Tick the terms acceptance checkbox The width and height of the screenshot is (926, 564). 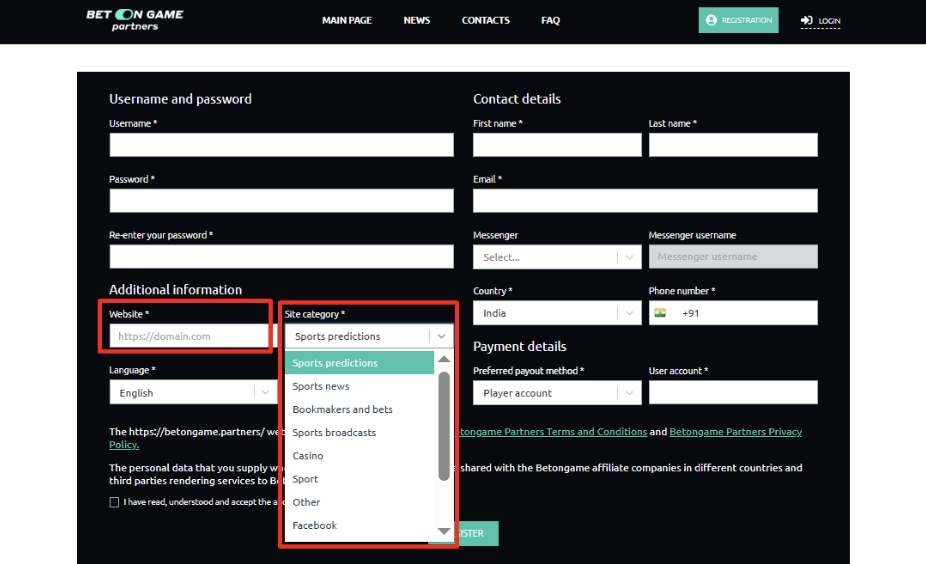tap(114, 502)
